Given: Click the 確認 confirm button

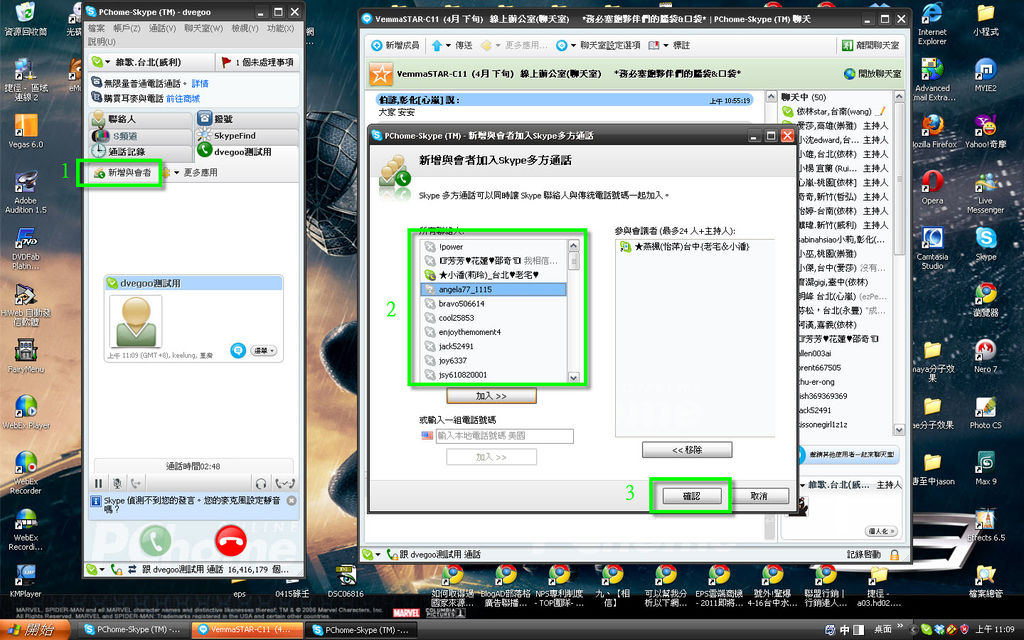Looking at the screenshot, I should click(x=692, y=496).
